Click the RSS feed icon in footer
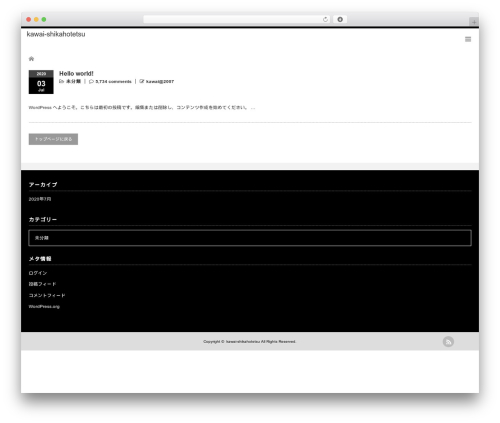Image resolution: width=500 pixels, height=423 pixels. pyautogui.click(x=448, y=342)
